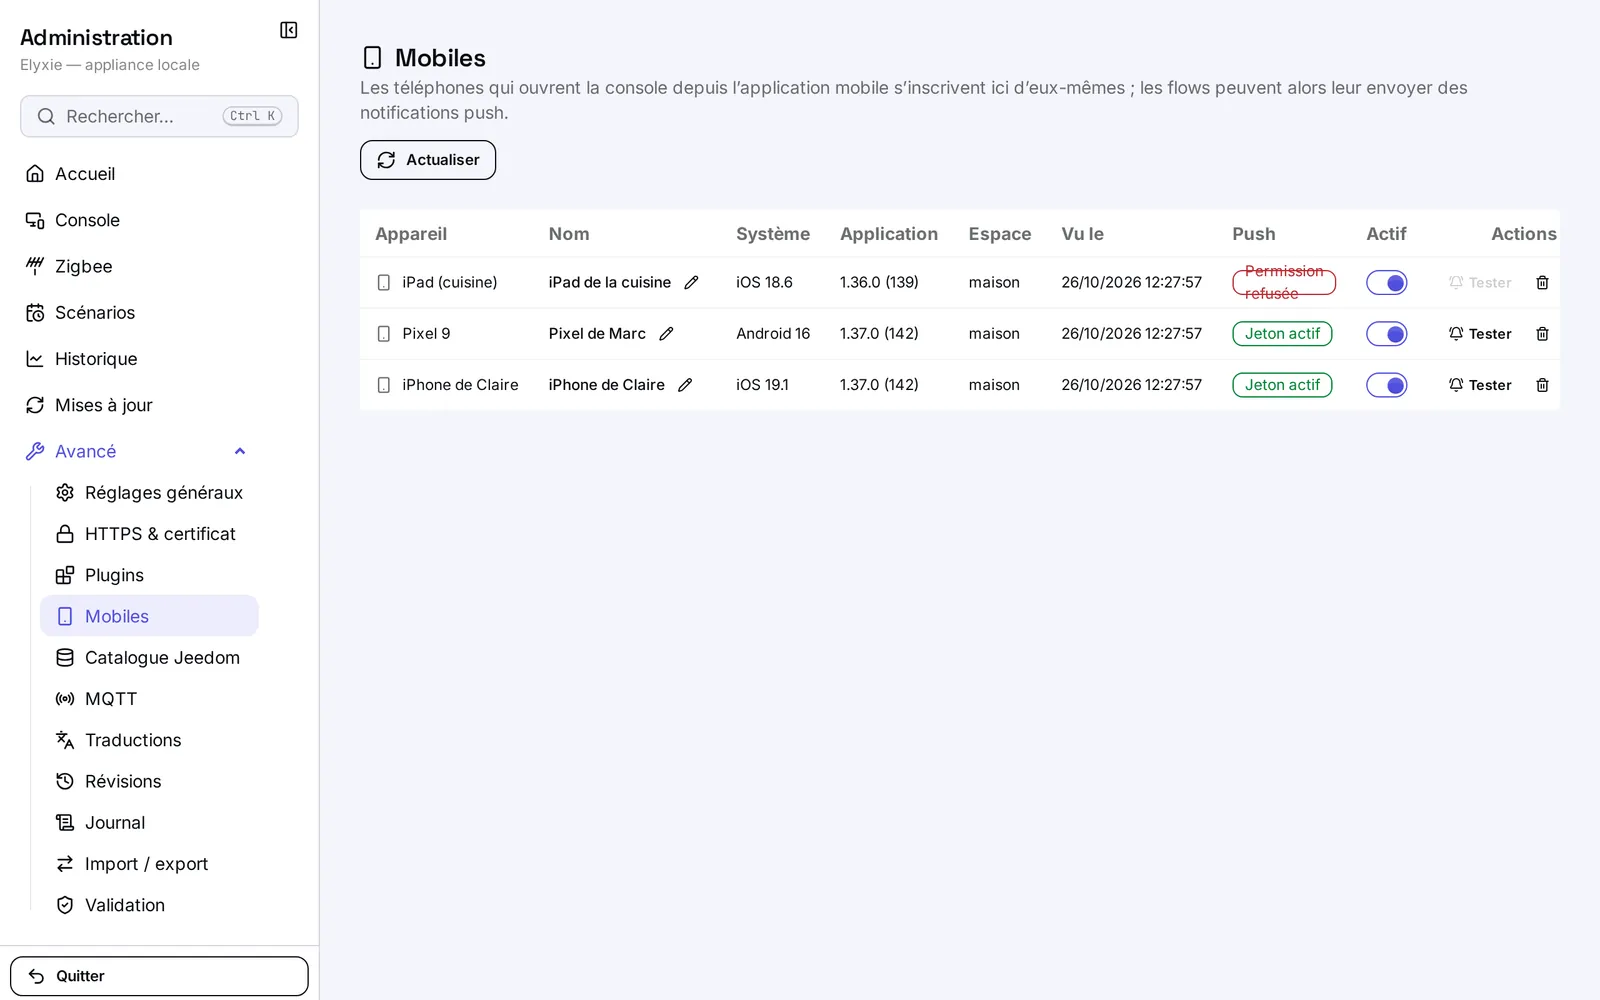Open Plugins page
1600x1000 pixels.
[x=149, y=575]
